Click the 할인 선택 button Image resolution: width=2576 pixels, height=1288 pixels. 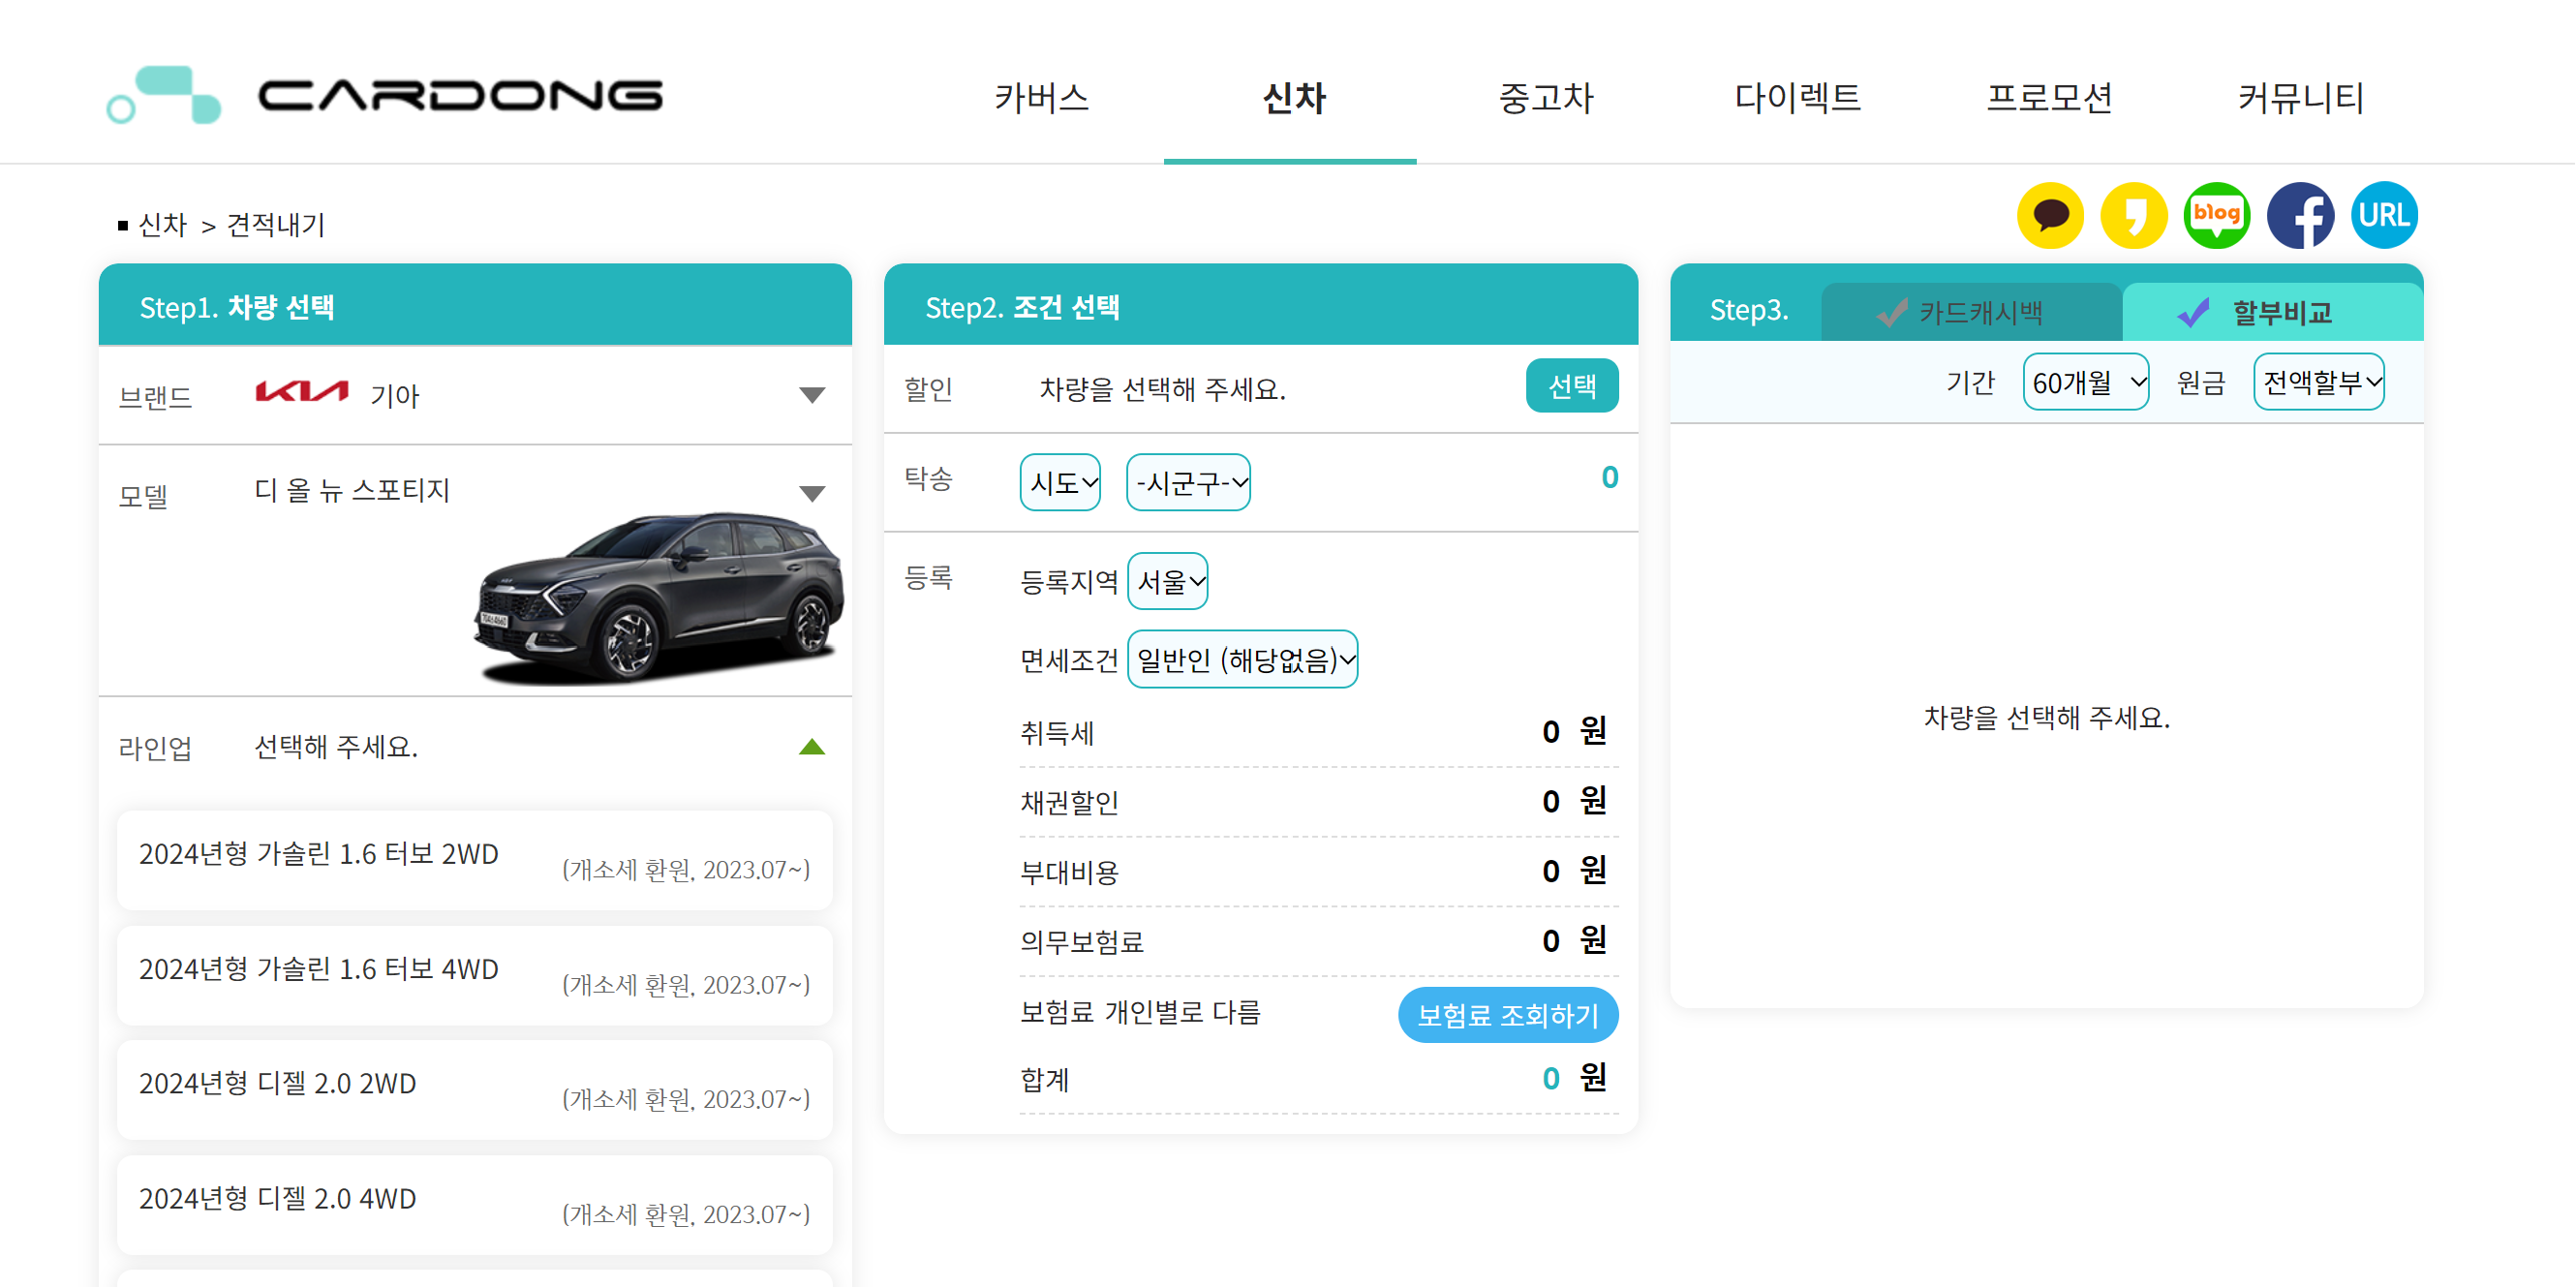[x=1571, y=386]
